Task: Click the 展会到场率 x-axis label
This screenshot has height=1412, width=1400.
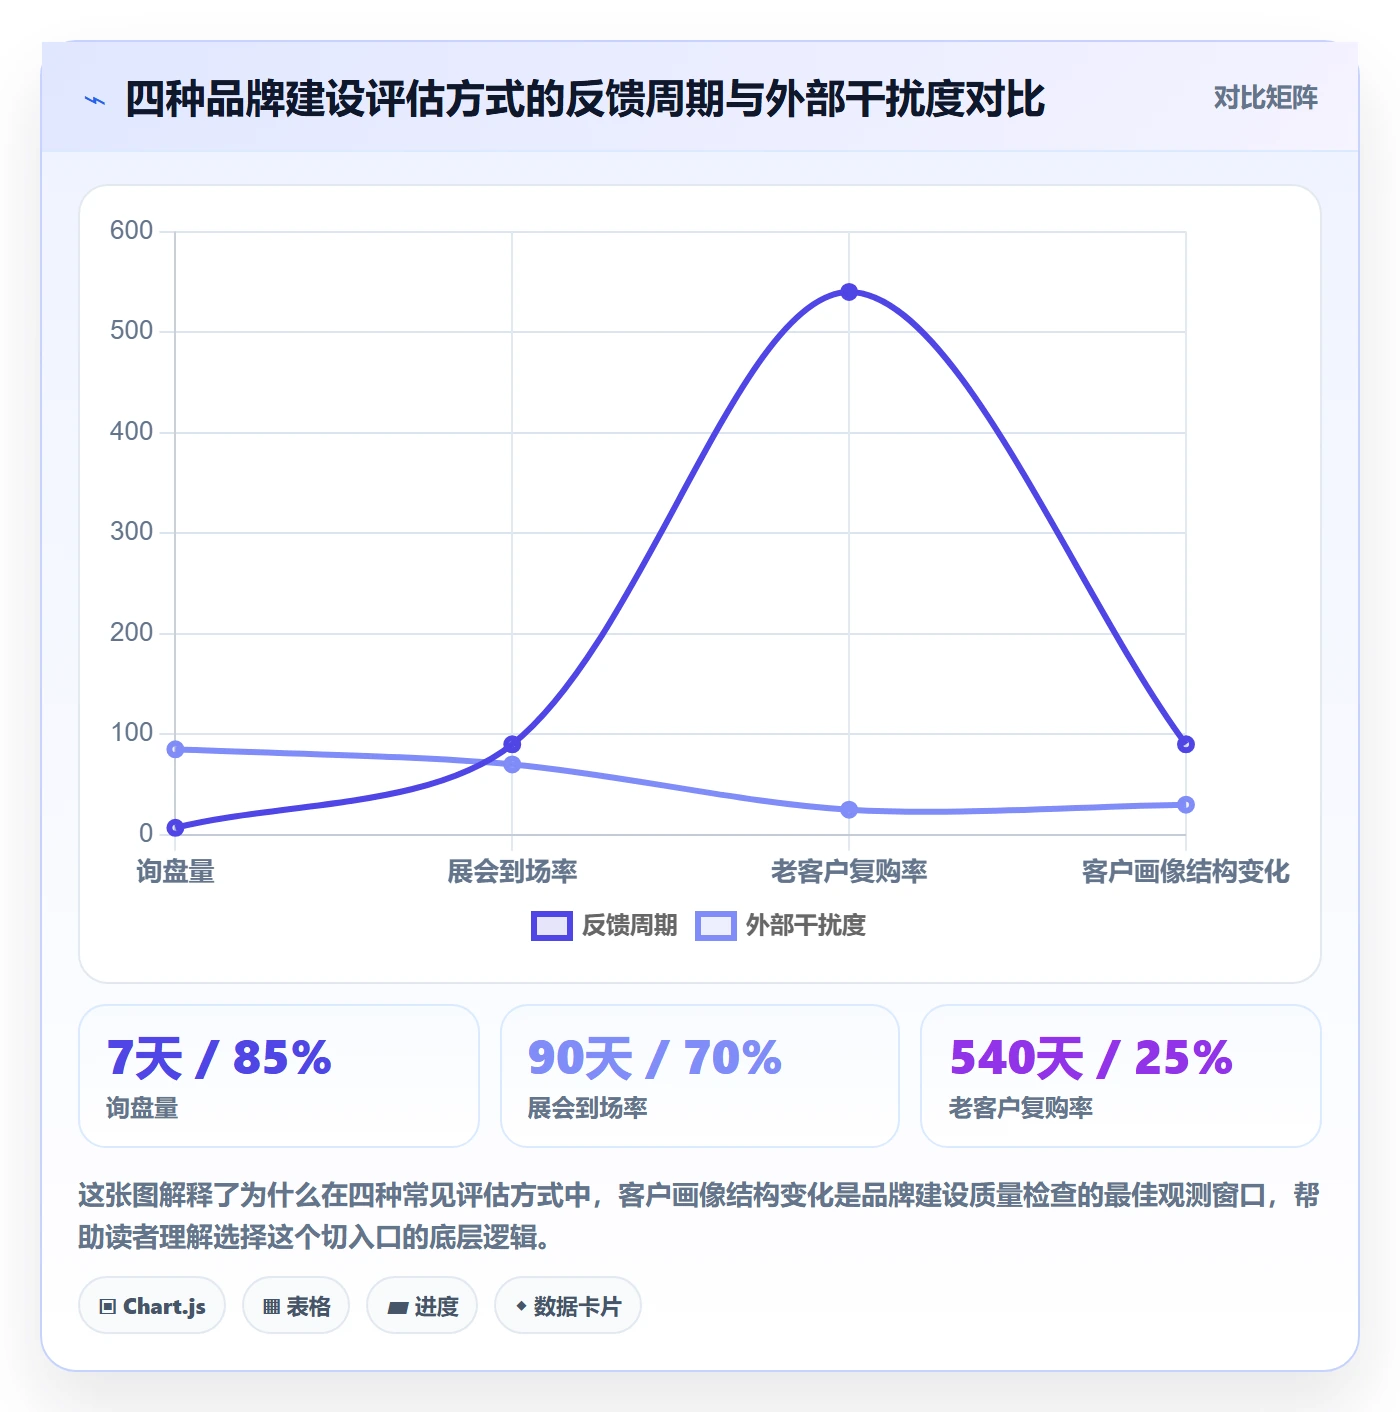Action: [x=512, y=872]
